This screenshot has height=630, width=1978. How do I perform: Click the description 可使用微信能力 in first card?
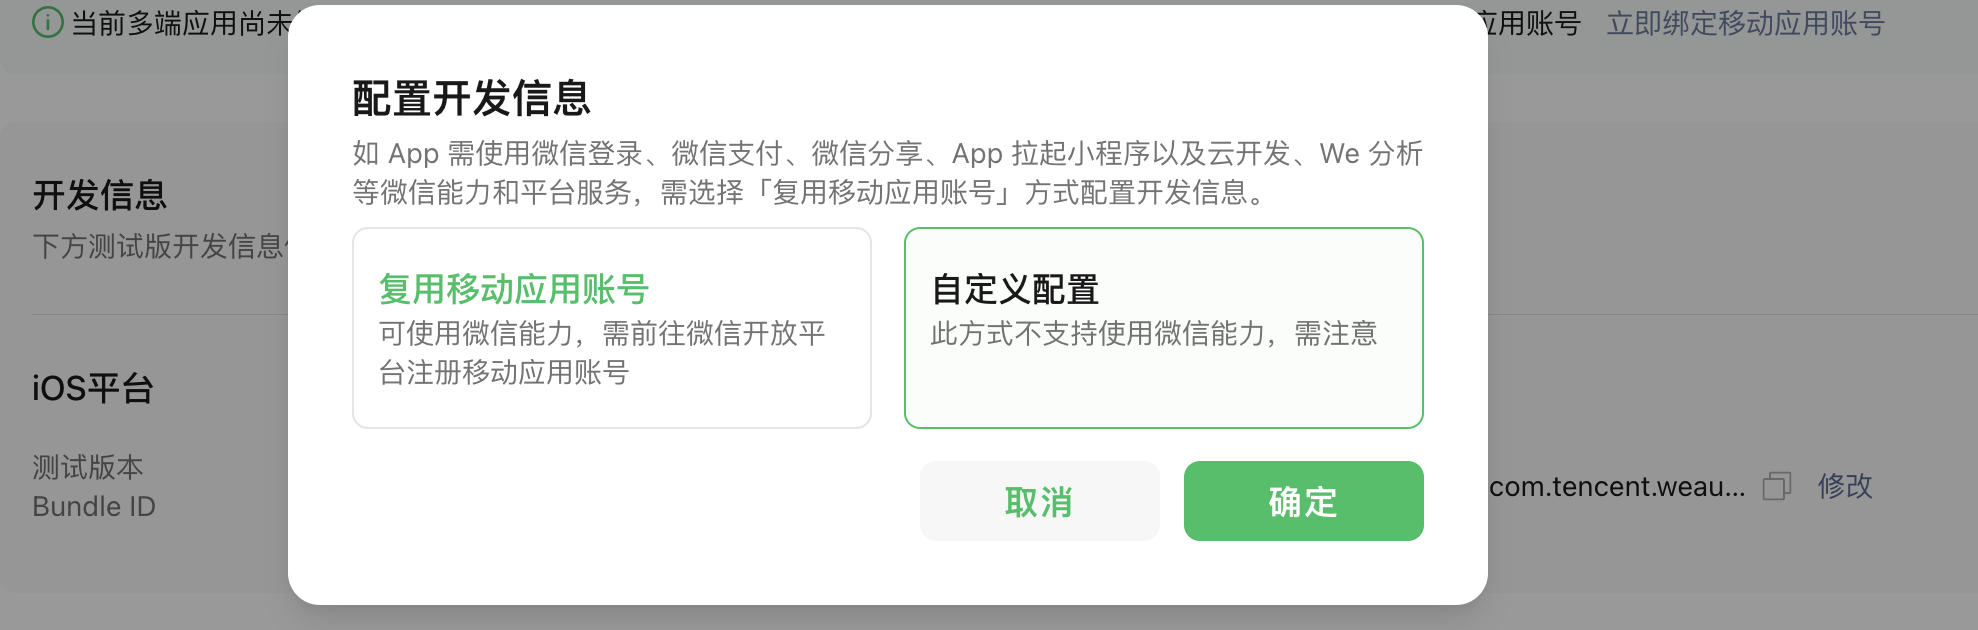(603, 352)
